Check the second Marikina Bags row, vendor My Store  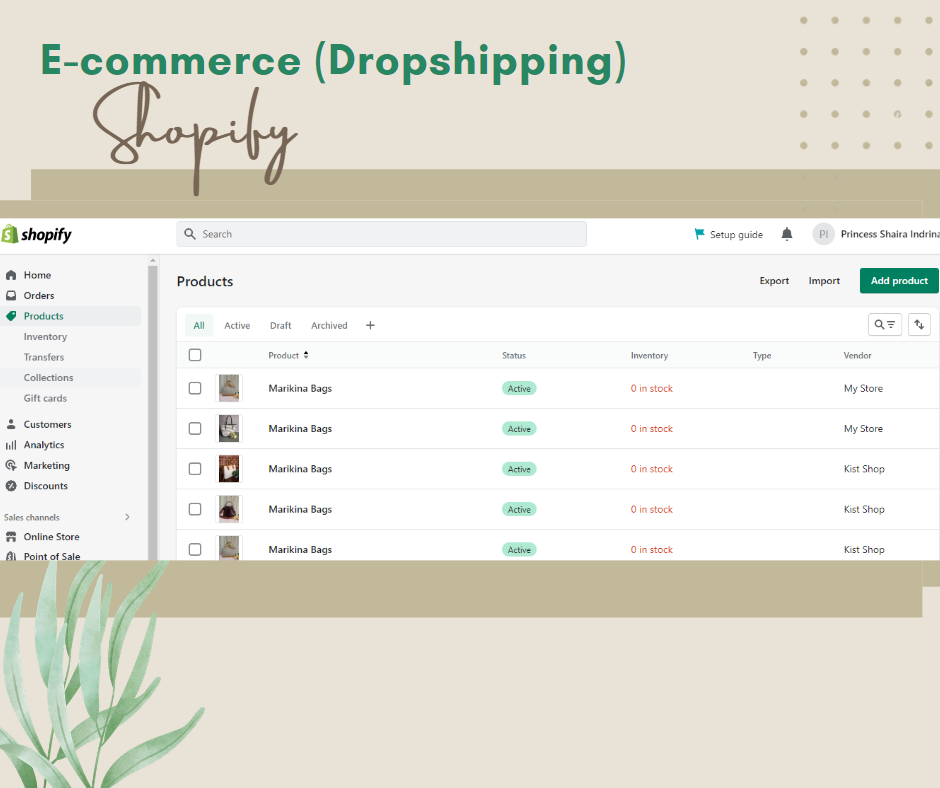195,428
